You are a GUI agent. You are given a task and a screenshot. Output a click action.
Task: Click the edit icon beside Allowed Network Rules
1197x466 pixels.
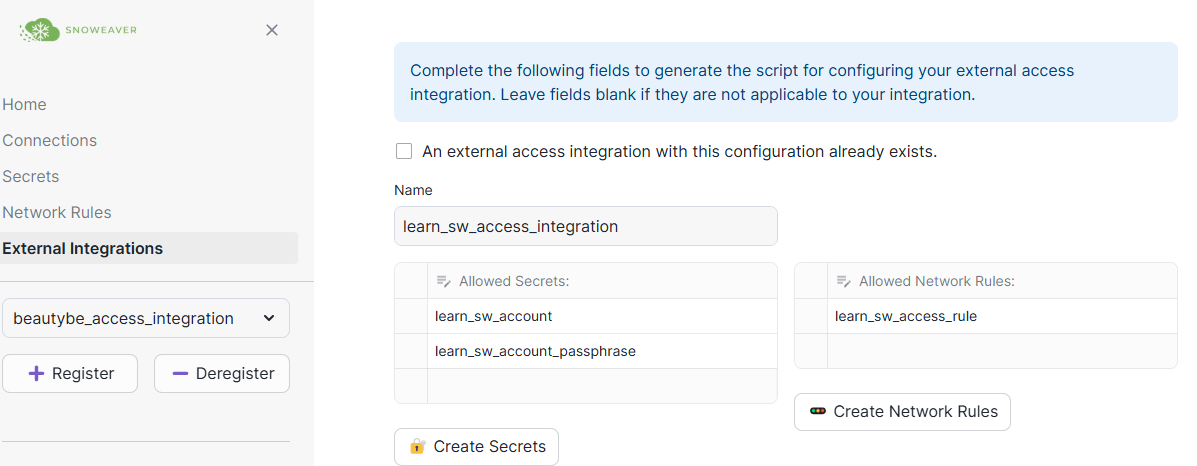pyautogui.click(x=844, y=281)
